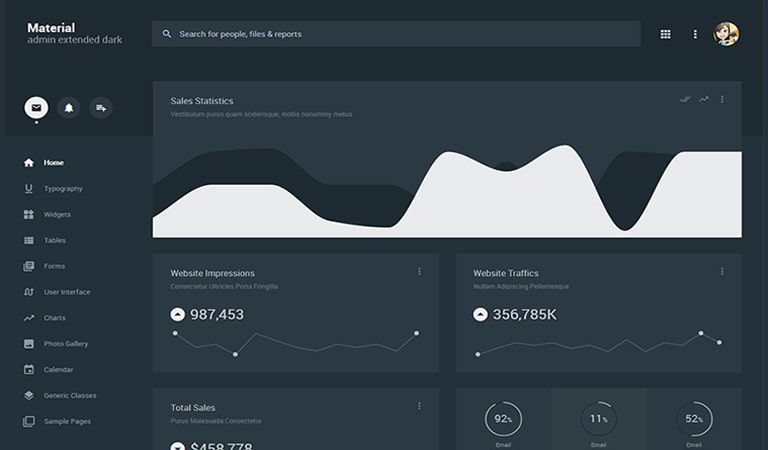
Task: Click the User Interface icon
Action: point(29,292)
